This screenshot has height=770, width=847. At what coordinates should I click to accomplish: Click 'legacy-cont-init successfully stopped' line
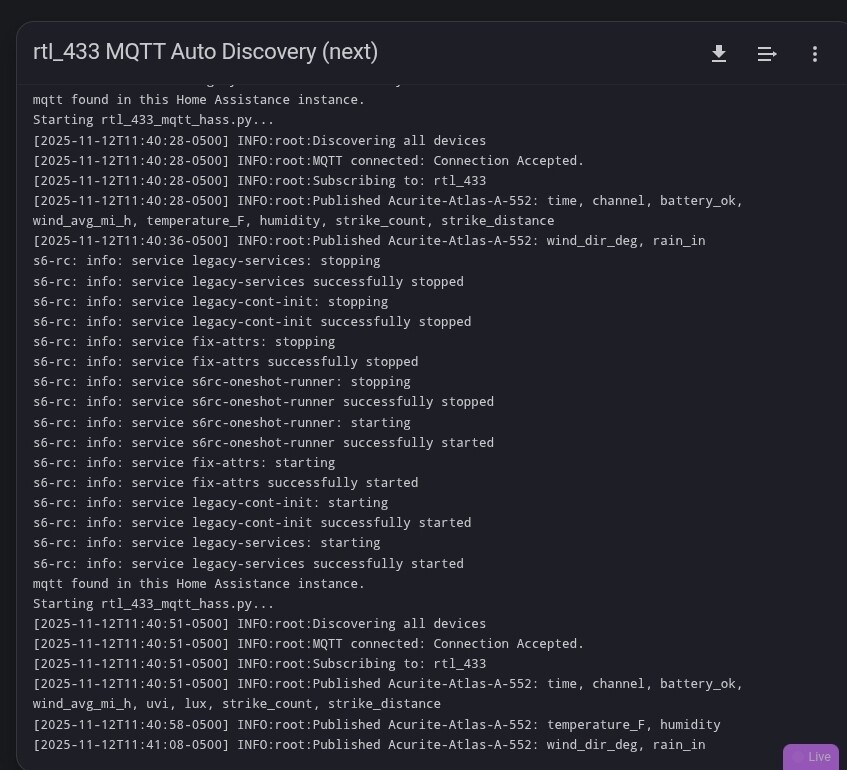pos(252,322)
